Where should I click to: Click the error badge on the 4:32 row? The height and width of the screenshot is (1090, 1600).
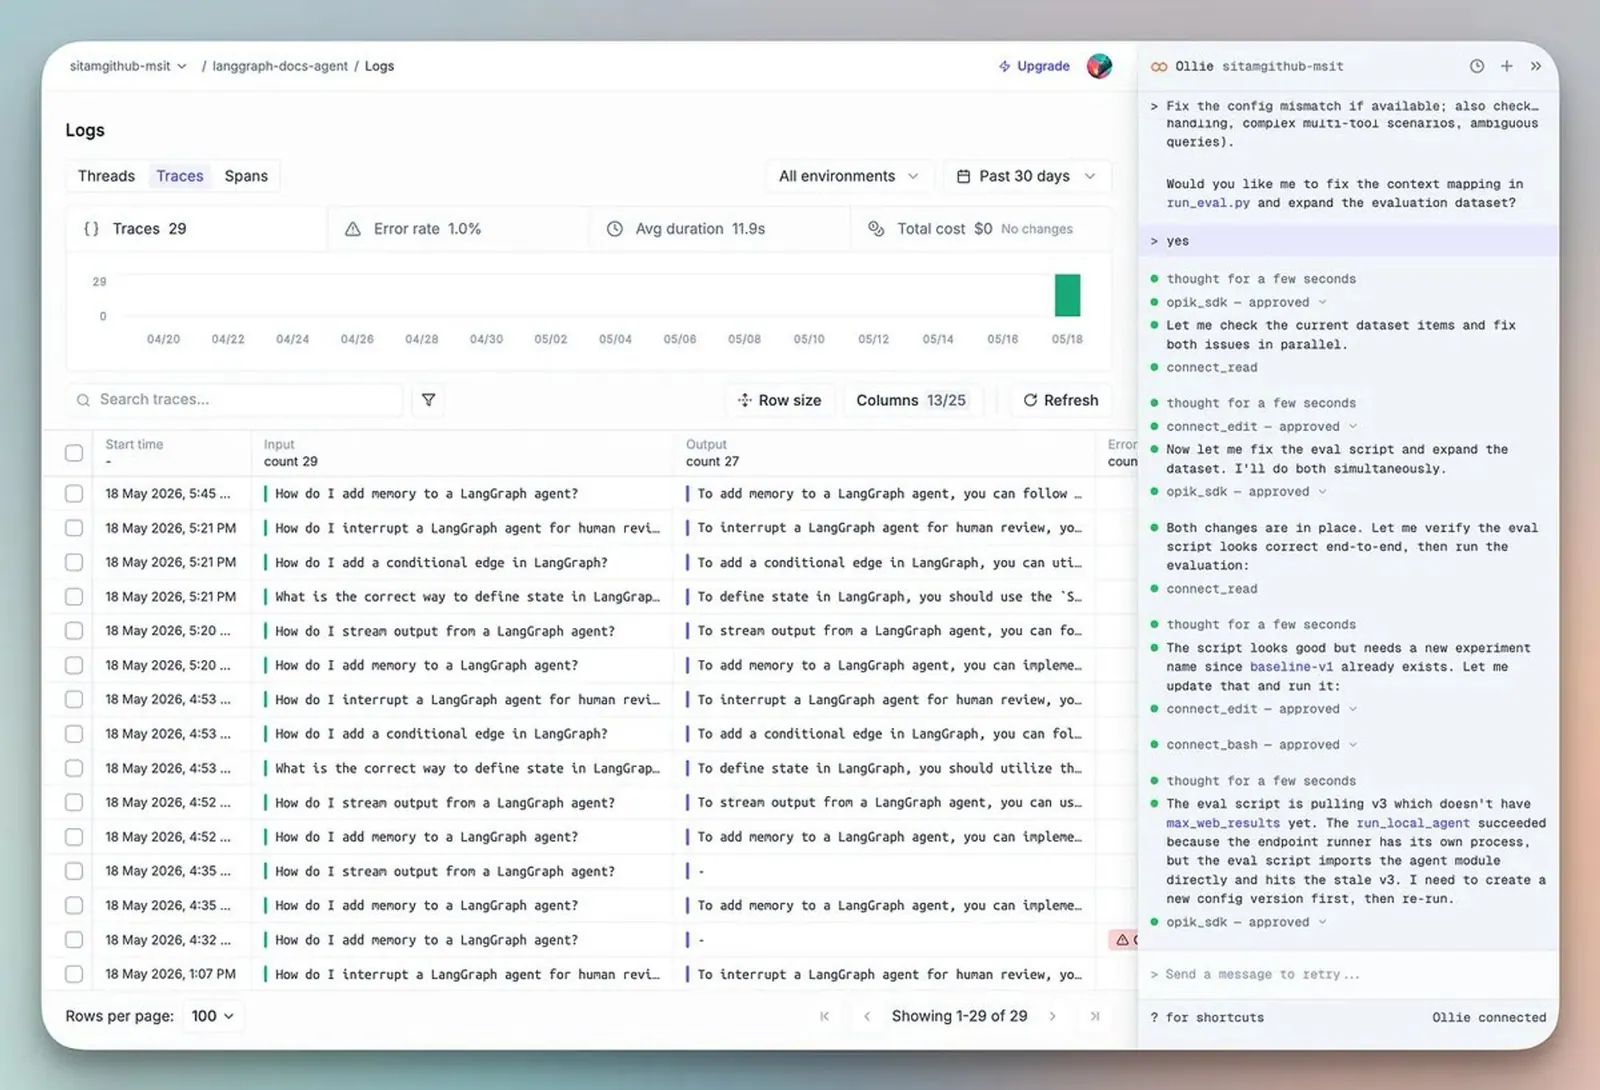[x=1123, y=940]
